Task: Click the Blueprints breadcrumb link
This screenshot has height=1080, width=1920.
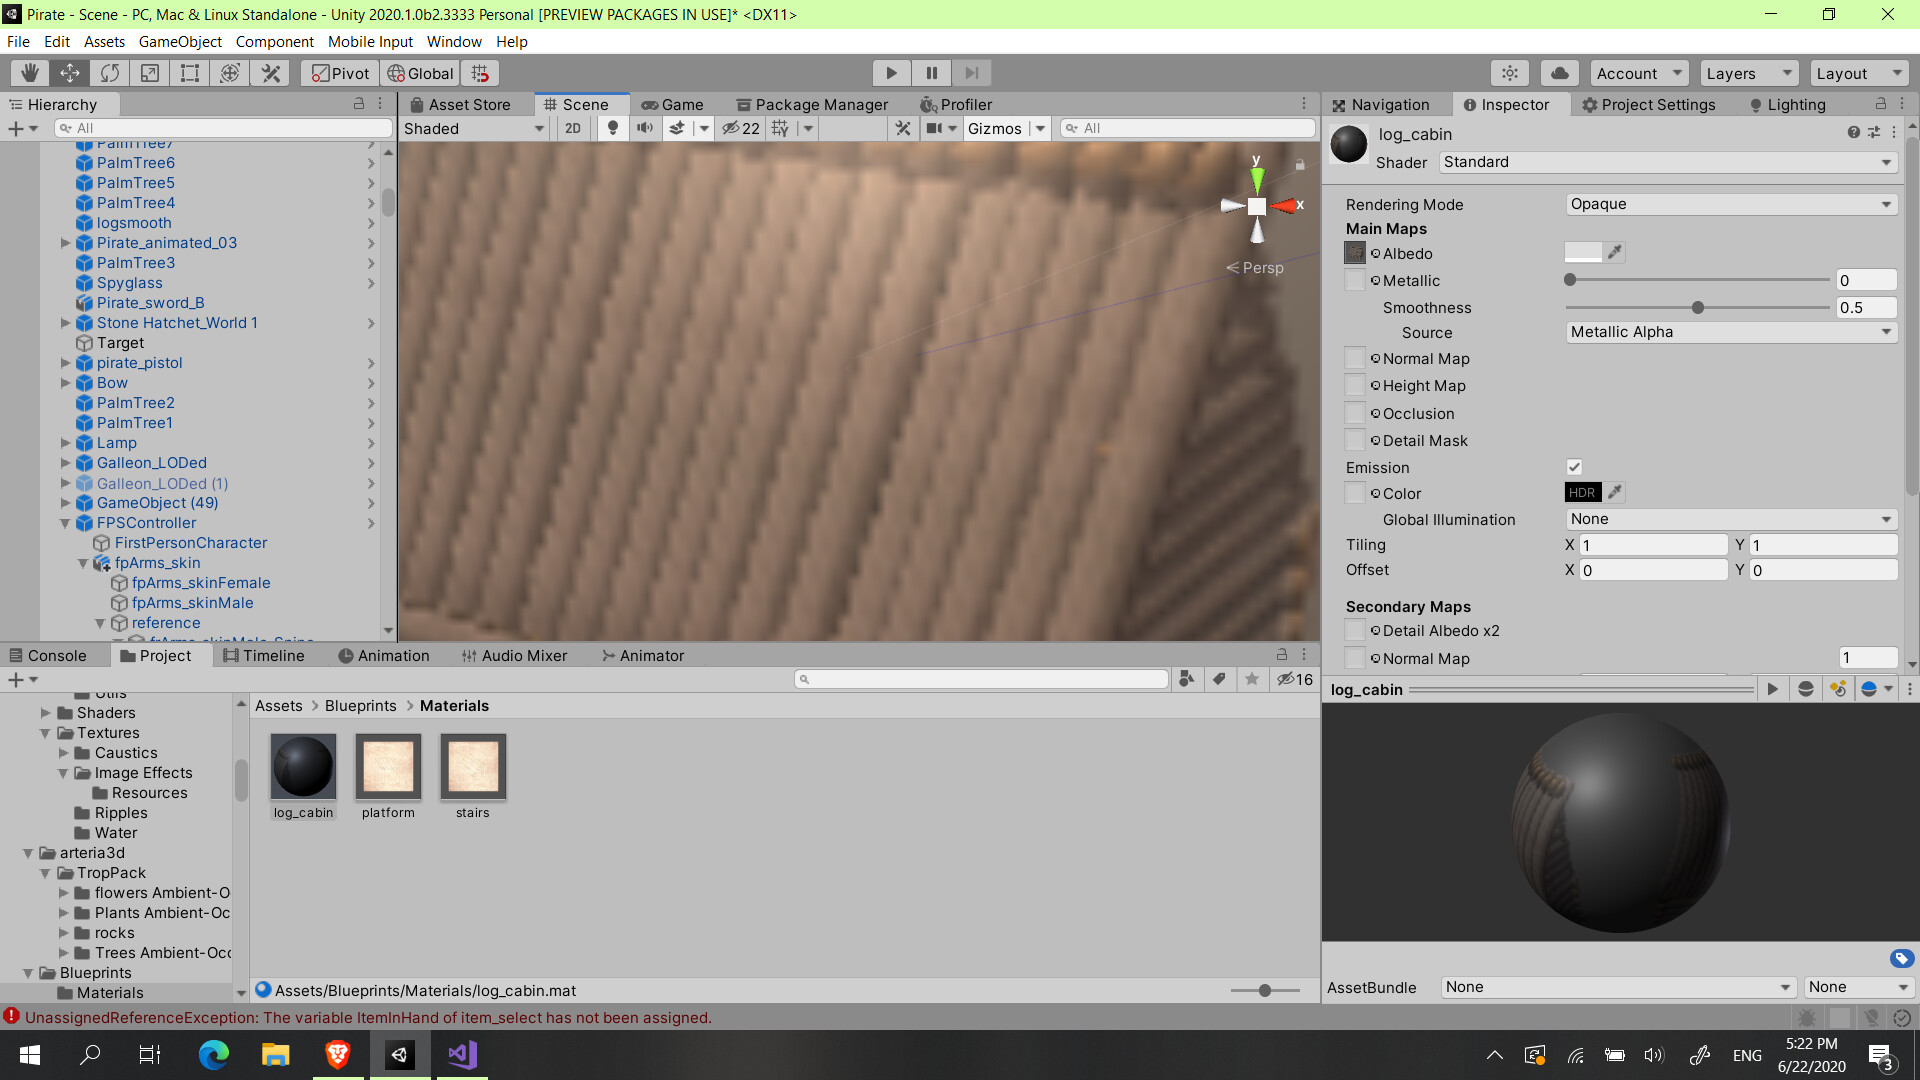Action: [360, 705]
